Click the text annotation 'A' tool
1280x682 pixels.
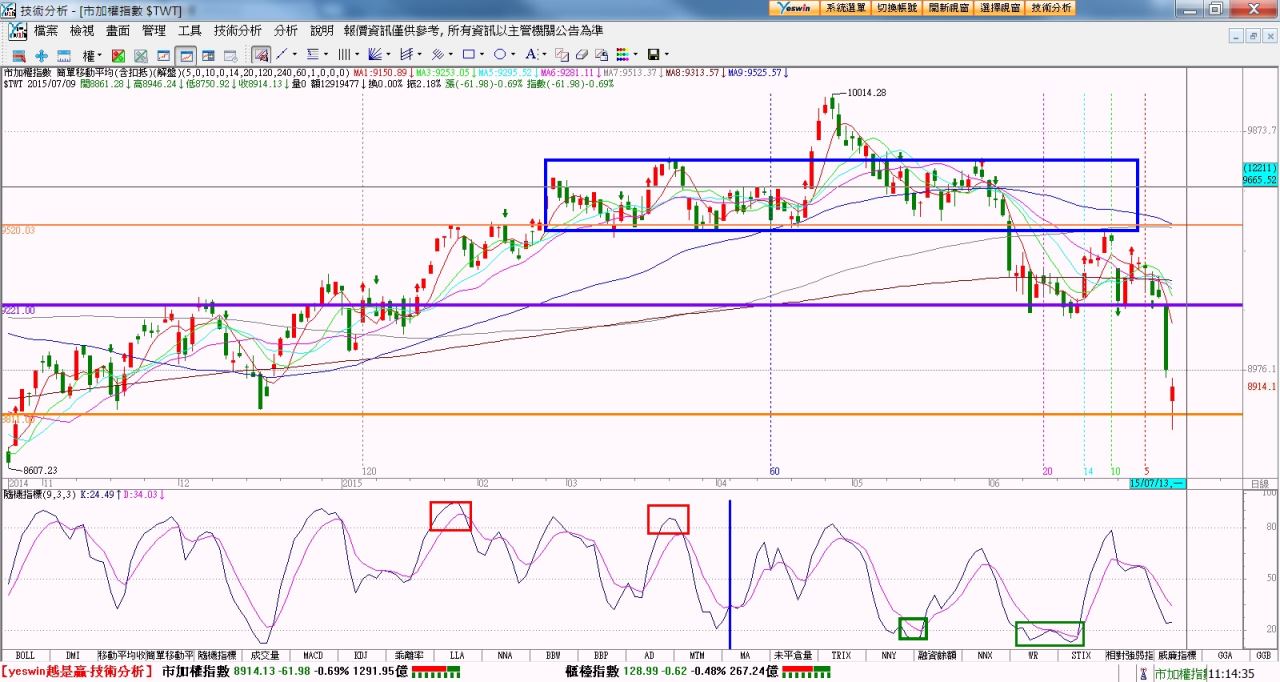(x=530, y=54)
